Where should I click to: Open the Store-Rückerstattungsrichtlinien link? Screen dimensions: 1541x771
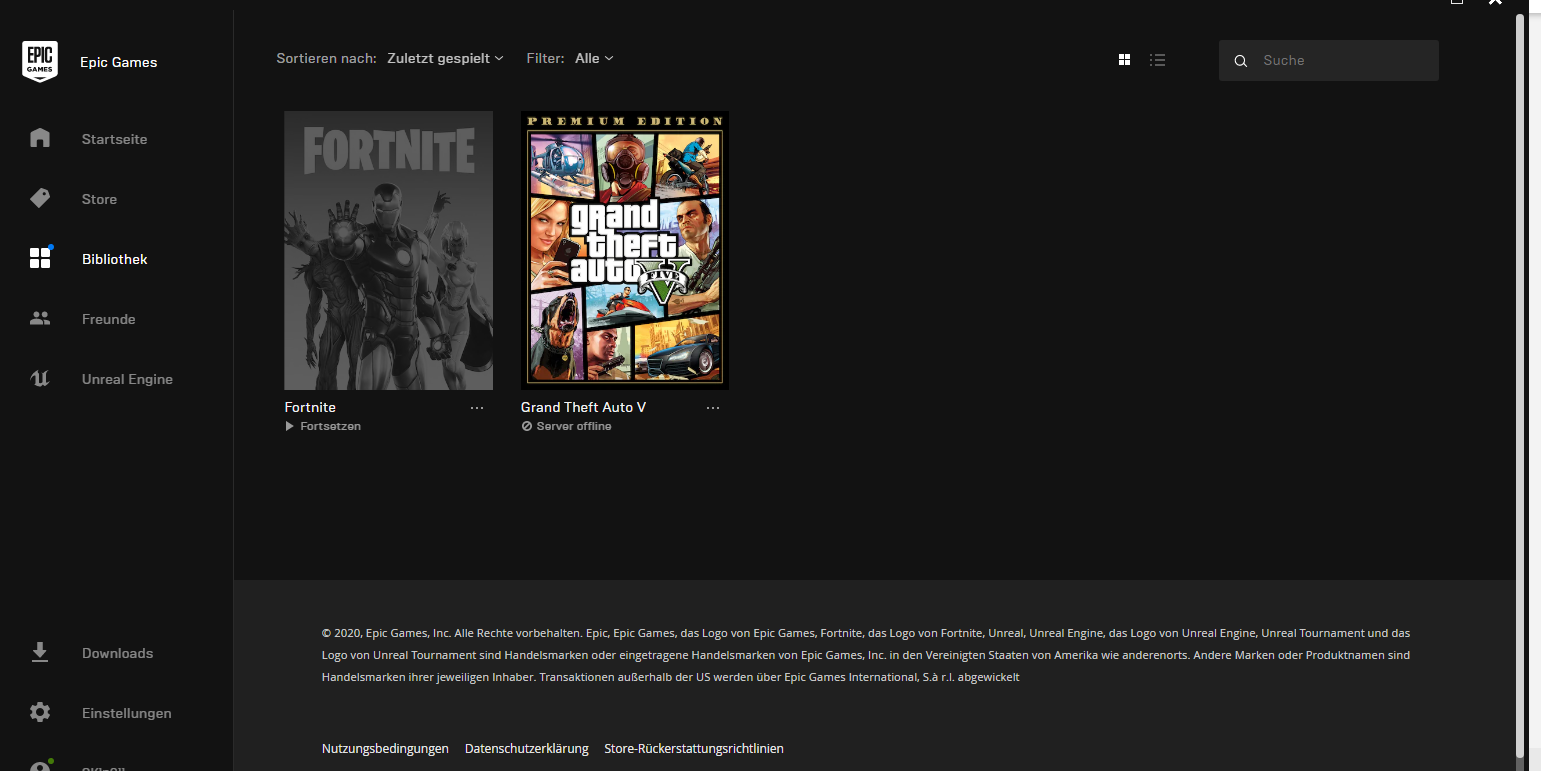pos(694,748)
